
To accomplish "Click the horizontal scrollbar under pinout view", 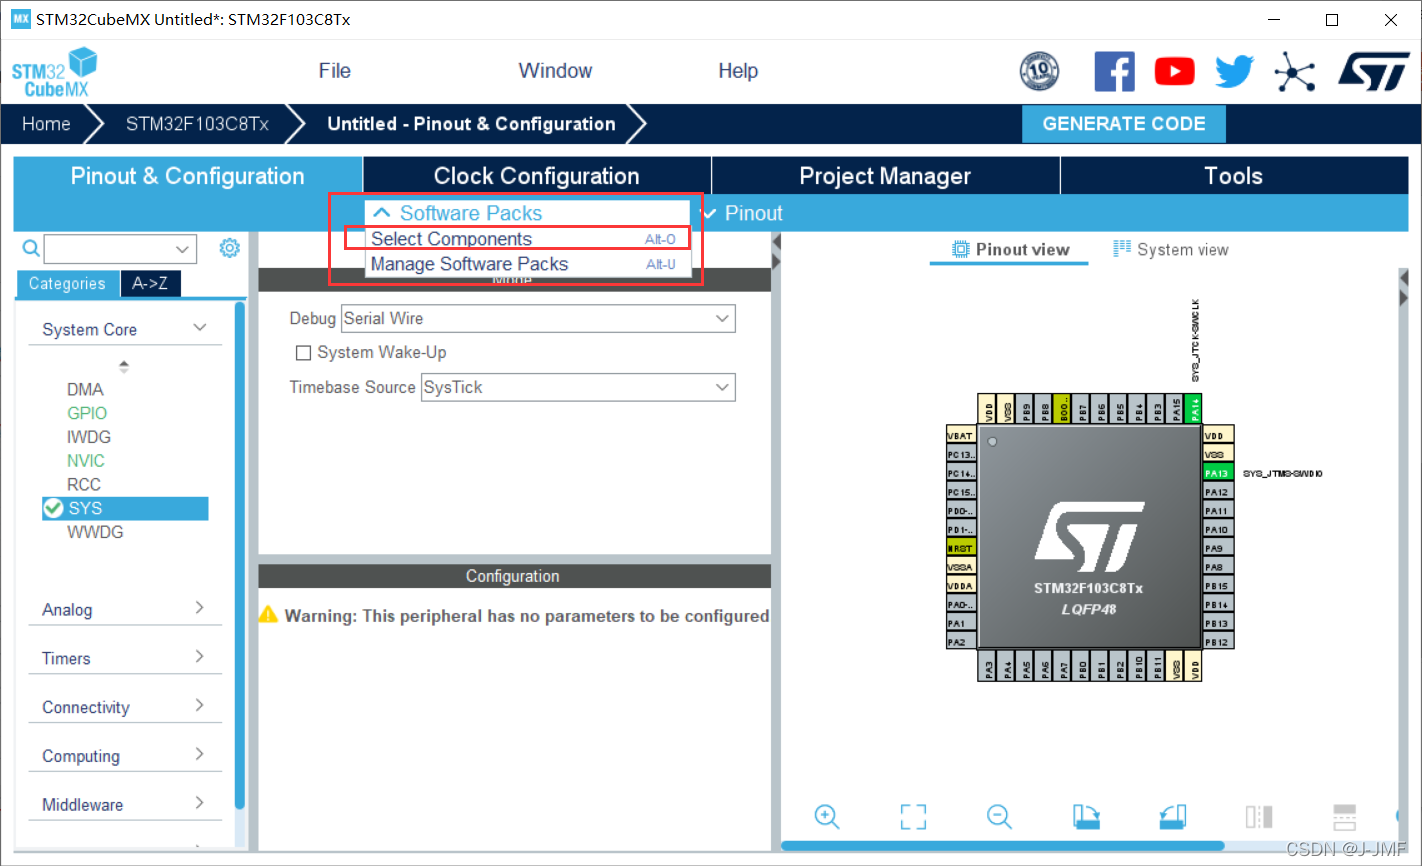I will (x=1003, y=846).
